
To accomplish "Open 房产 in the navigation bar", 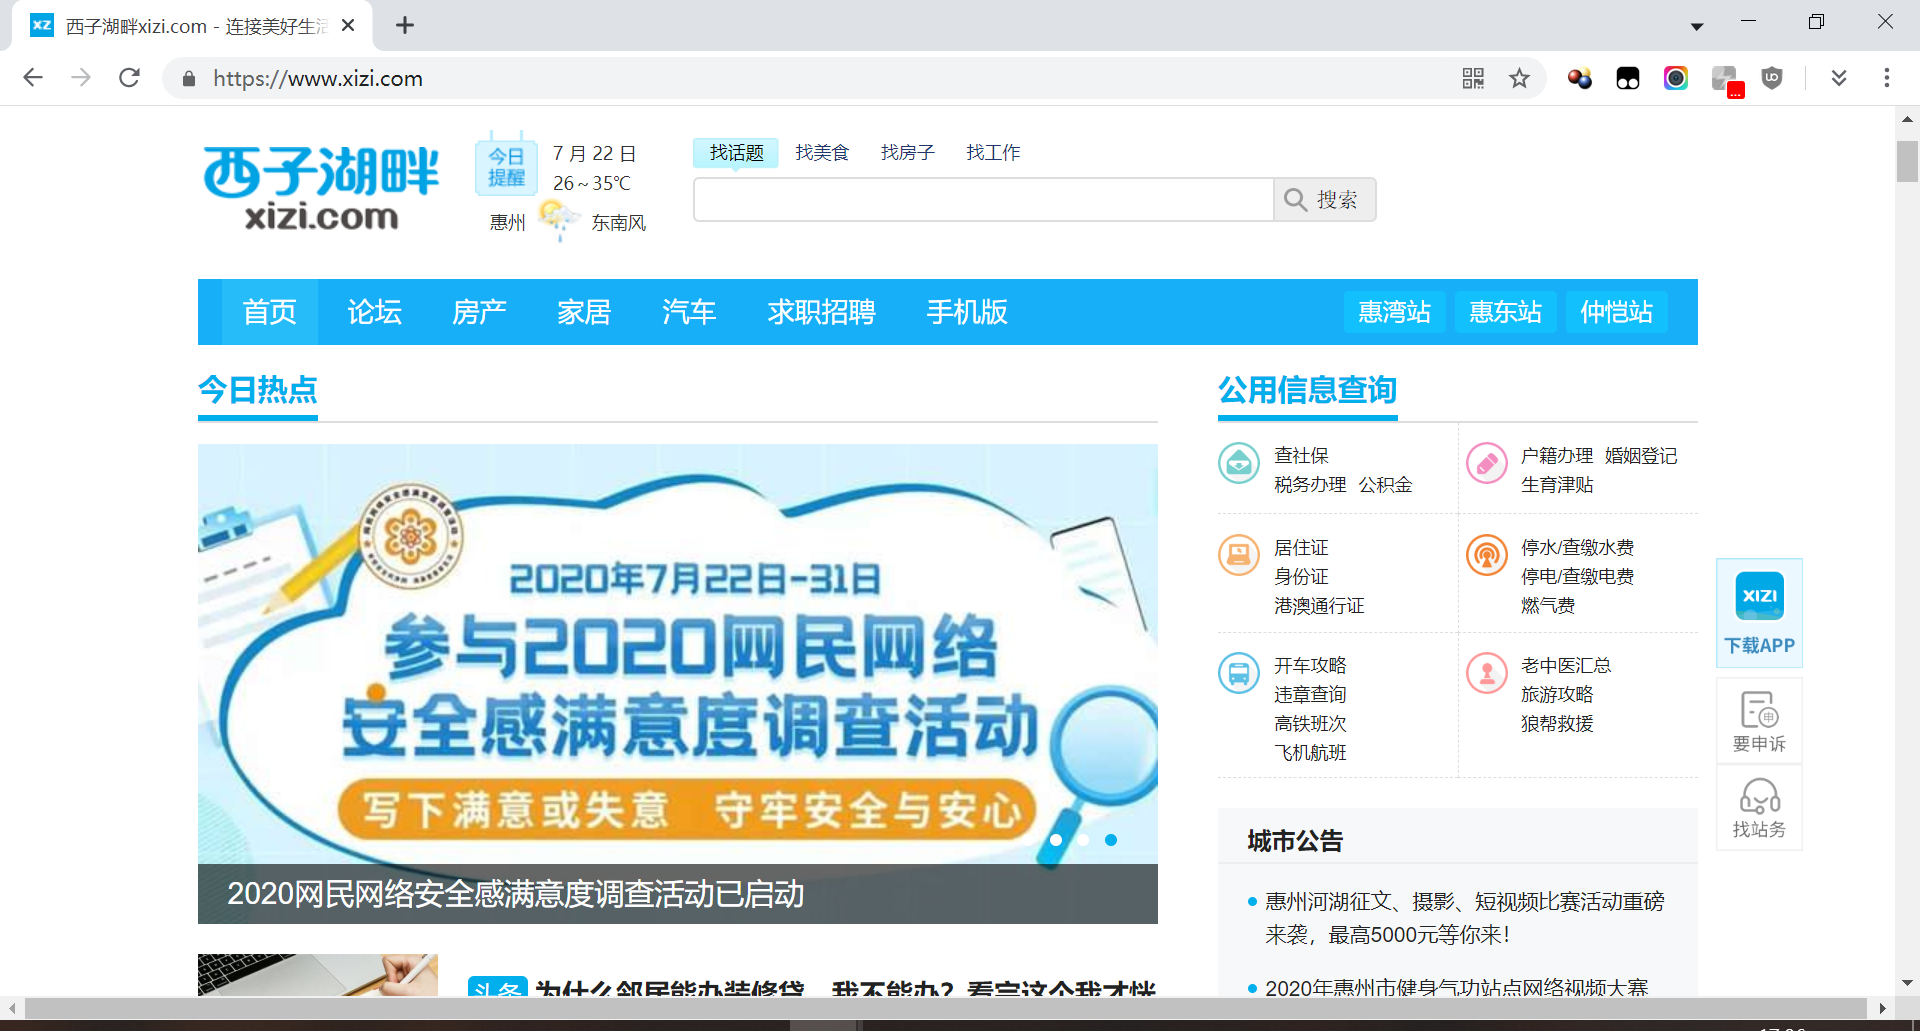I will [480, 312].
